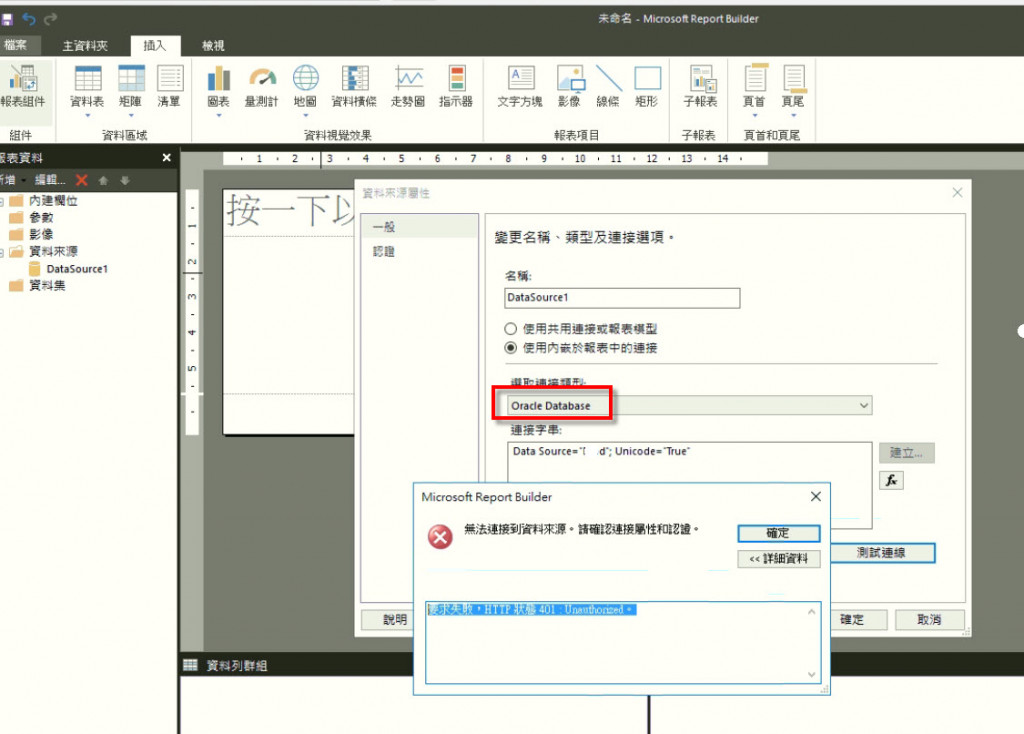Expand the 頁尾 dropdown arrow
Image resolution: width=1024 pixels, height=734 pixels.
coord(793,116)
